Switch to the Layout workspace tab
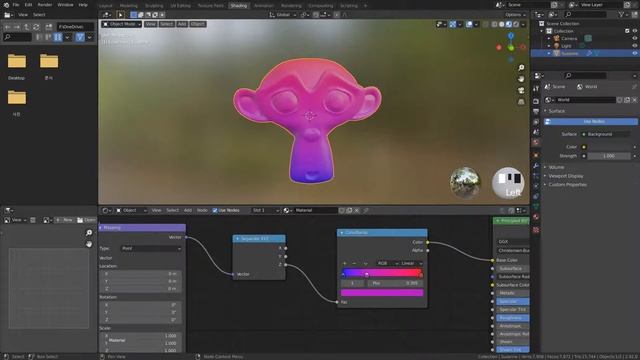Viewport: 640px width, 360px height. (x=105, y=6)
